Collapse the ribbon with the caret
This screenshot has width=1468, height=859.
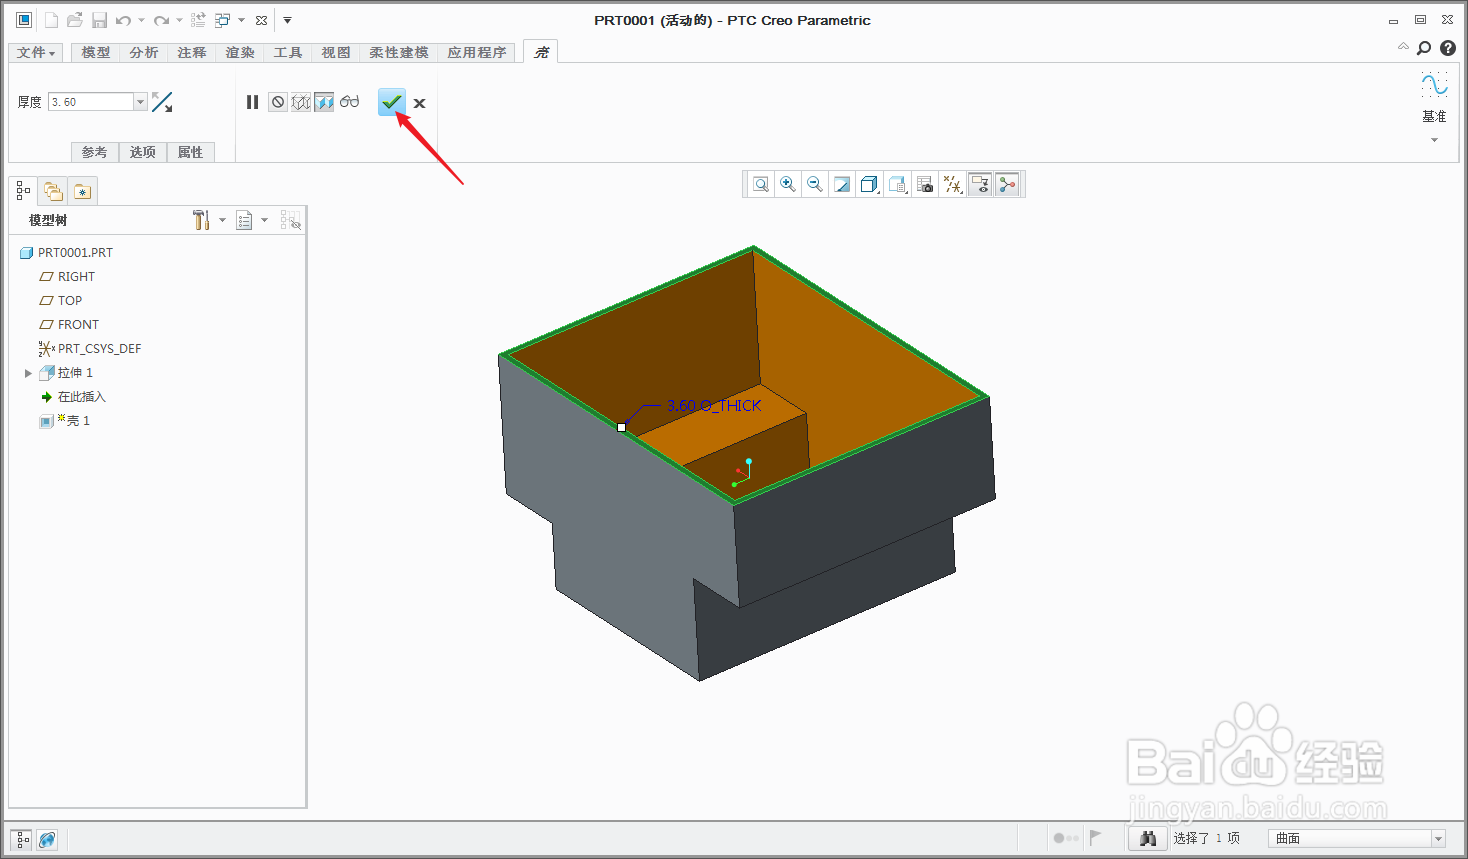pyautogui.click(x=1403, y=47)
